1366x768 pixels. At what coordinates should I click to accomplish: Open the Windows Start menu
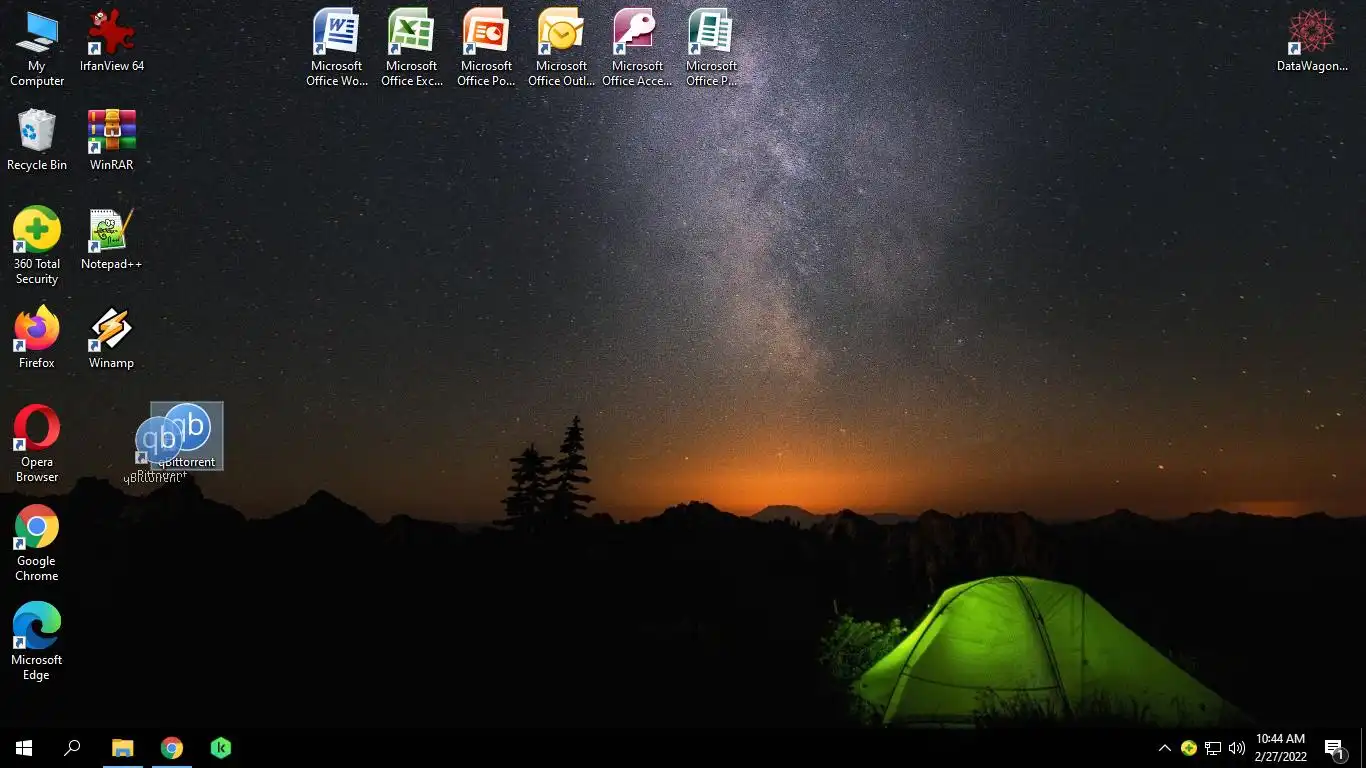(x=24, y=748)
